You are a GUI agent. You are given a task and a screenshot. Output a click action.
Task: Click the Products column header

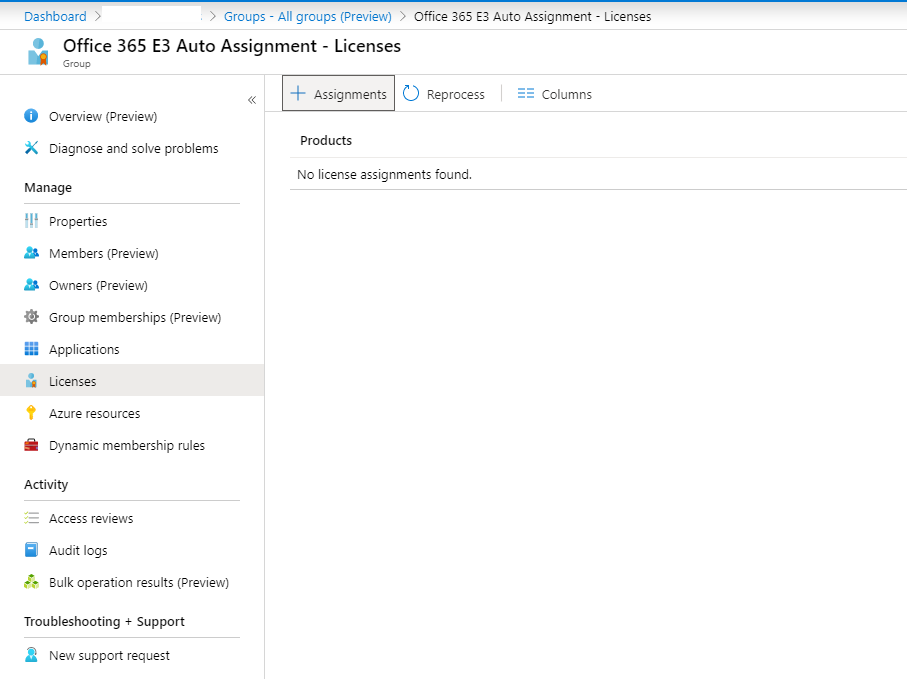click(x=326, y=141)
